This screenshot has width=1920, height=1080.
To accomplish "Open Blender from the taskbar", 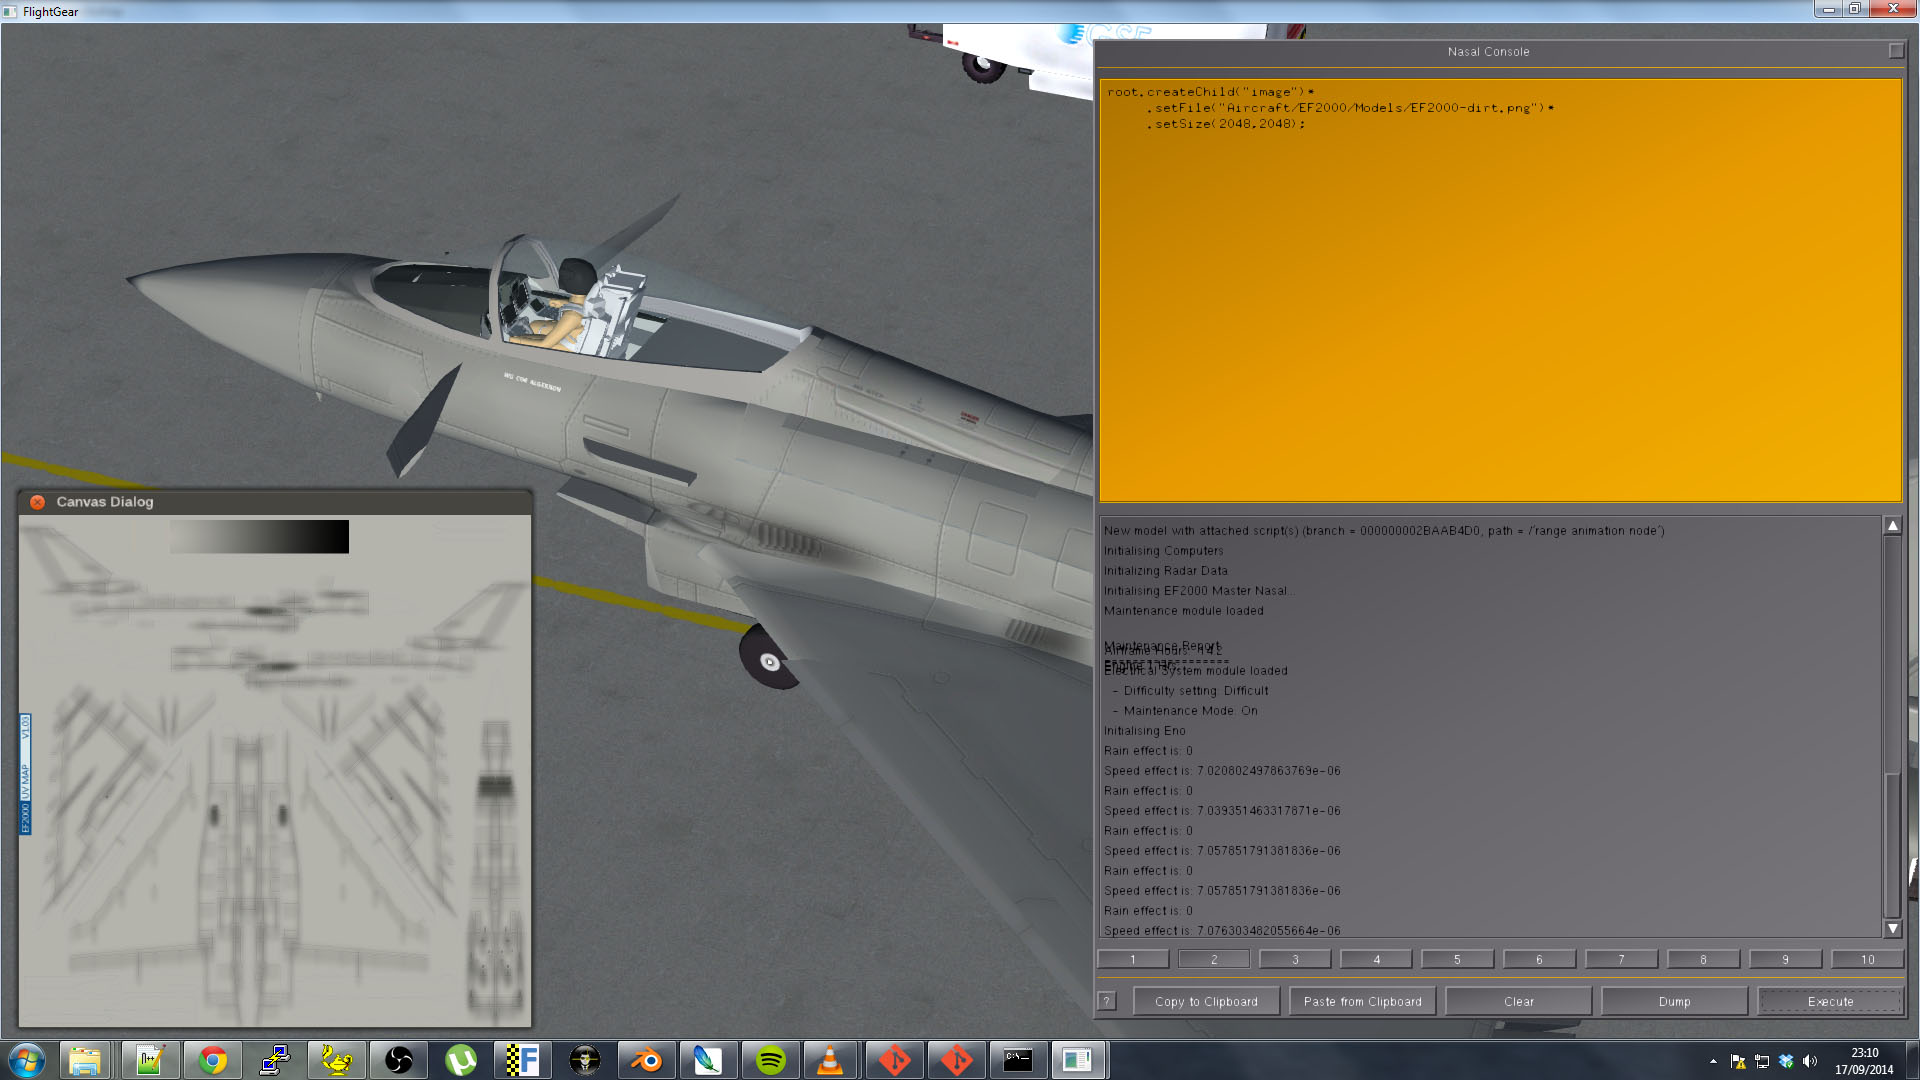I will click(646, 1060).
